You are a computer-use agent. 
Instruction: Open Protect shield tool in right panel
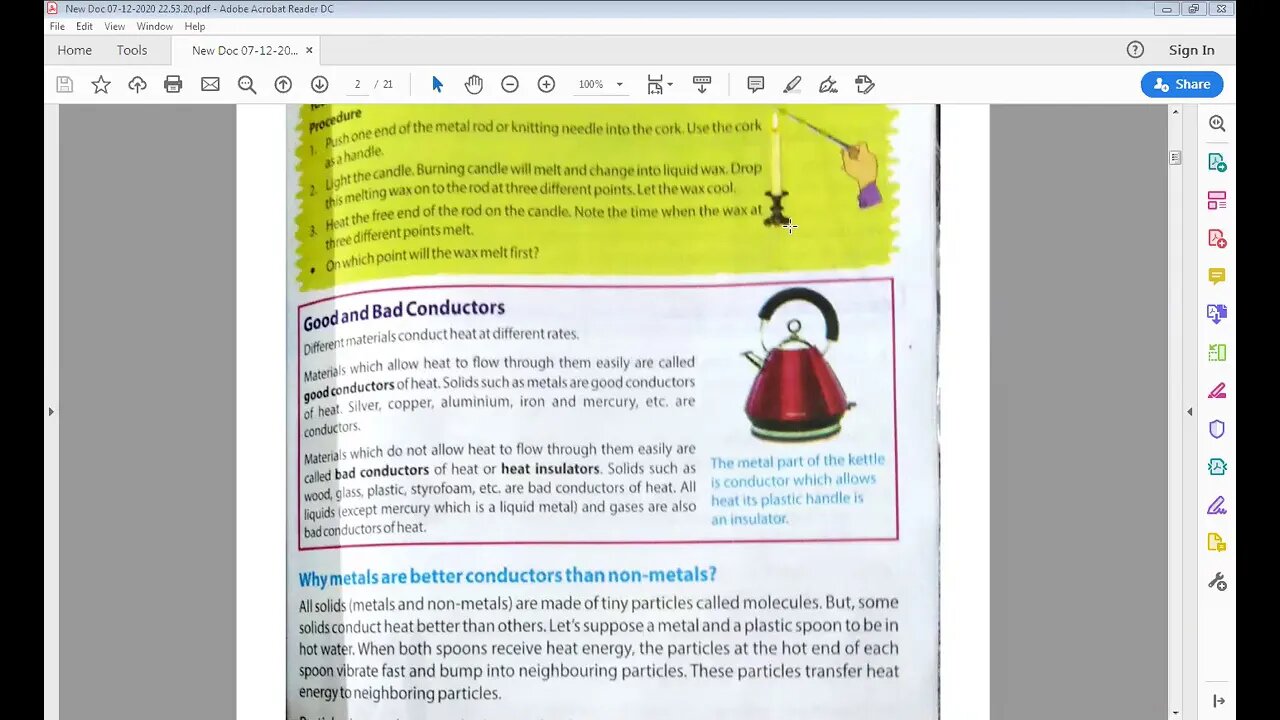point(1217,429)
